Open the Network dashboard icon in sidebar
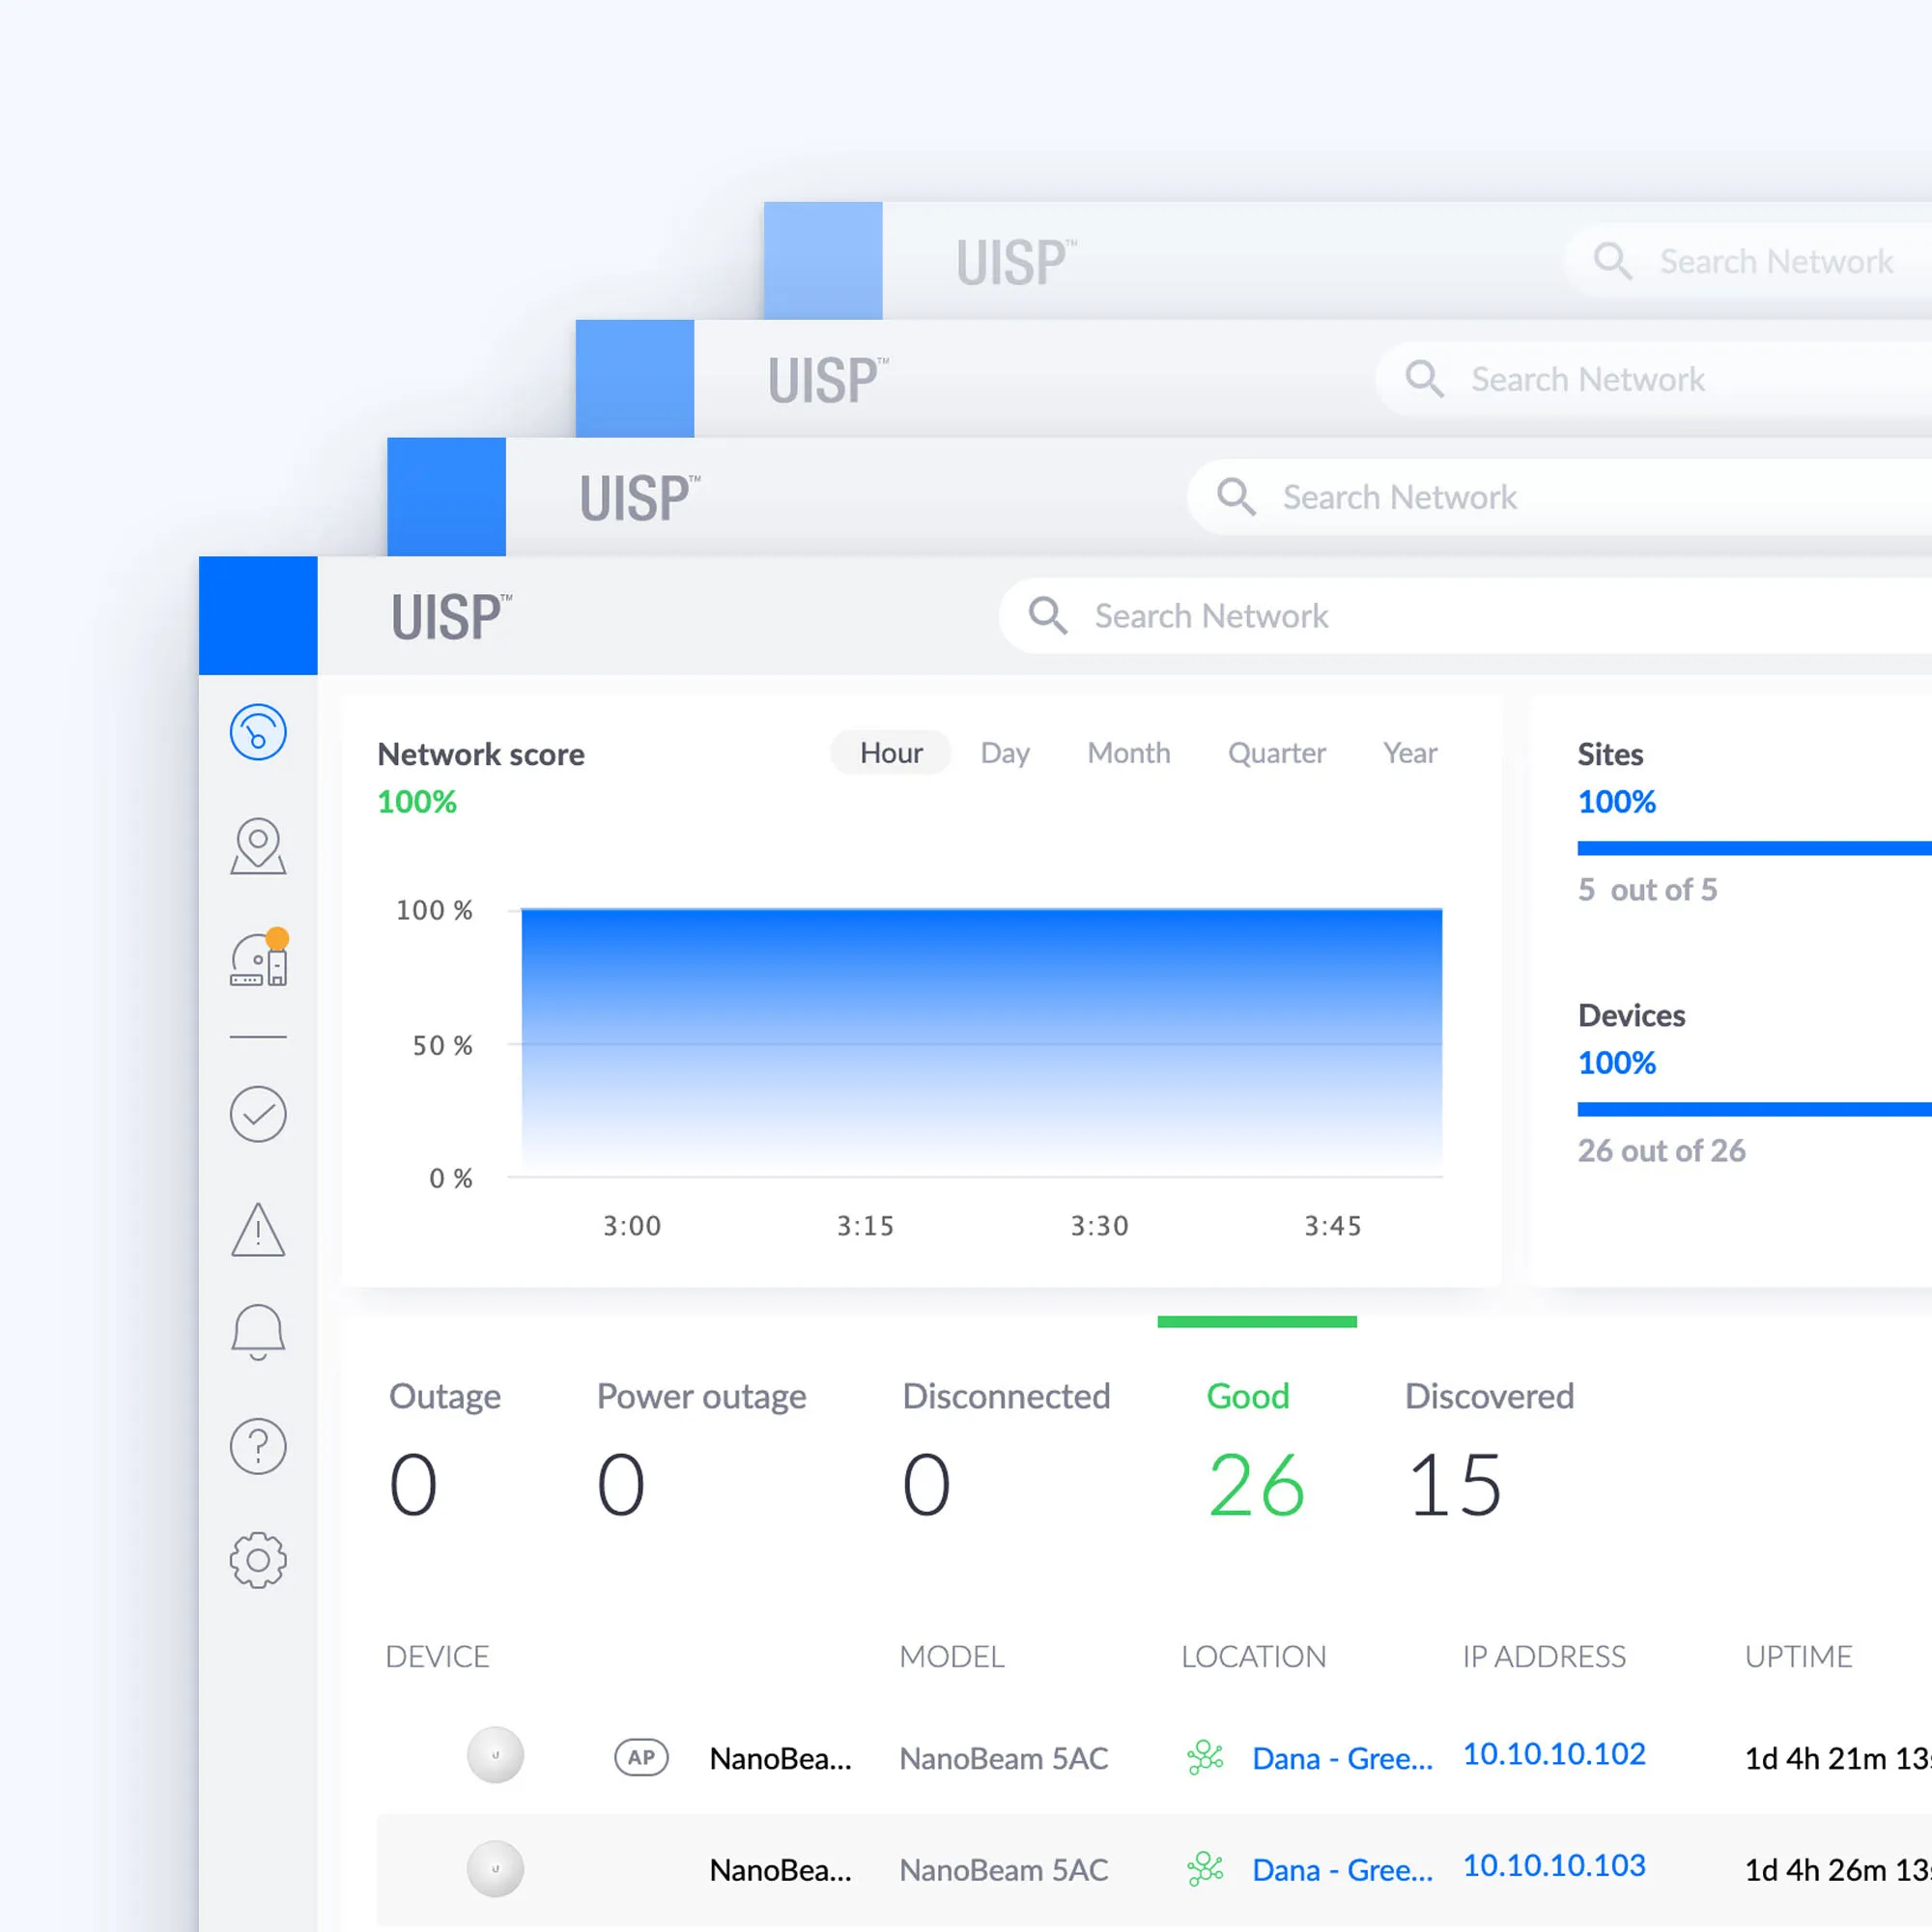Viewport: 1932px width, 1932px height. pyautogui.click(x=258, y=732)
